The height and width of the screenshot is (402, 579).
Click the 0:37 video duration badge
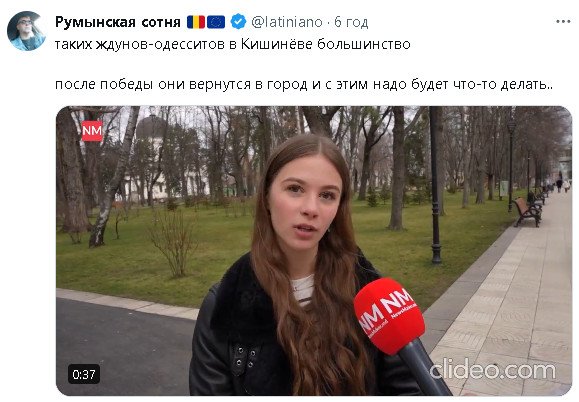coord(84,374)
